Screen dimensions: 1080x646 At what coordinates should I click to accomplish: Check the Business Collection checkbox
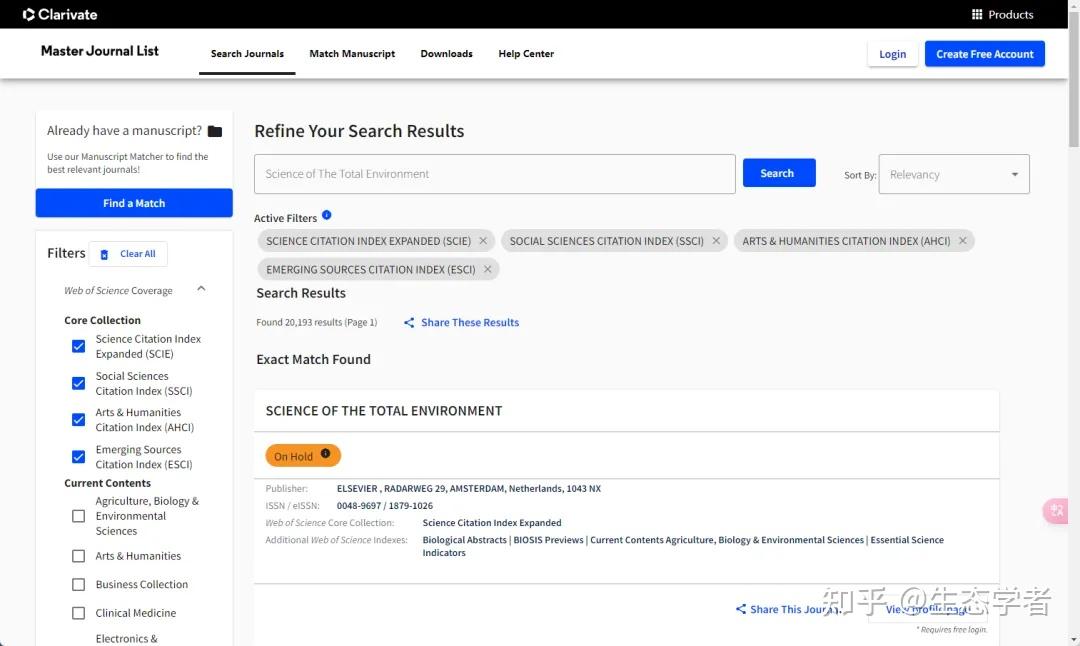78,585
